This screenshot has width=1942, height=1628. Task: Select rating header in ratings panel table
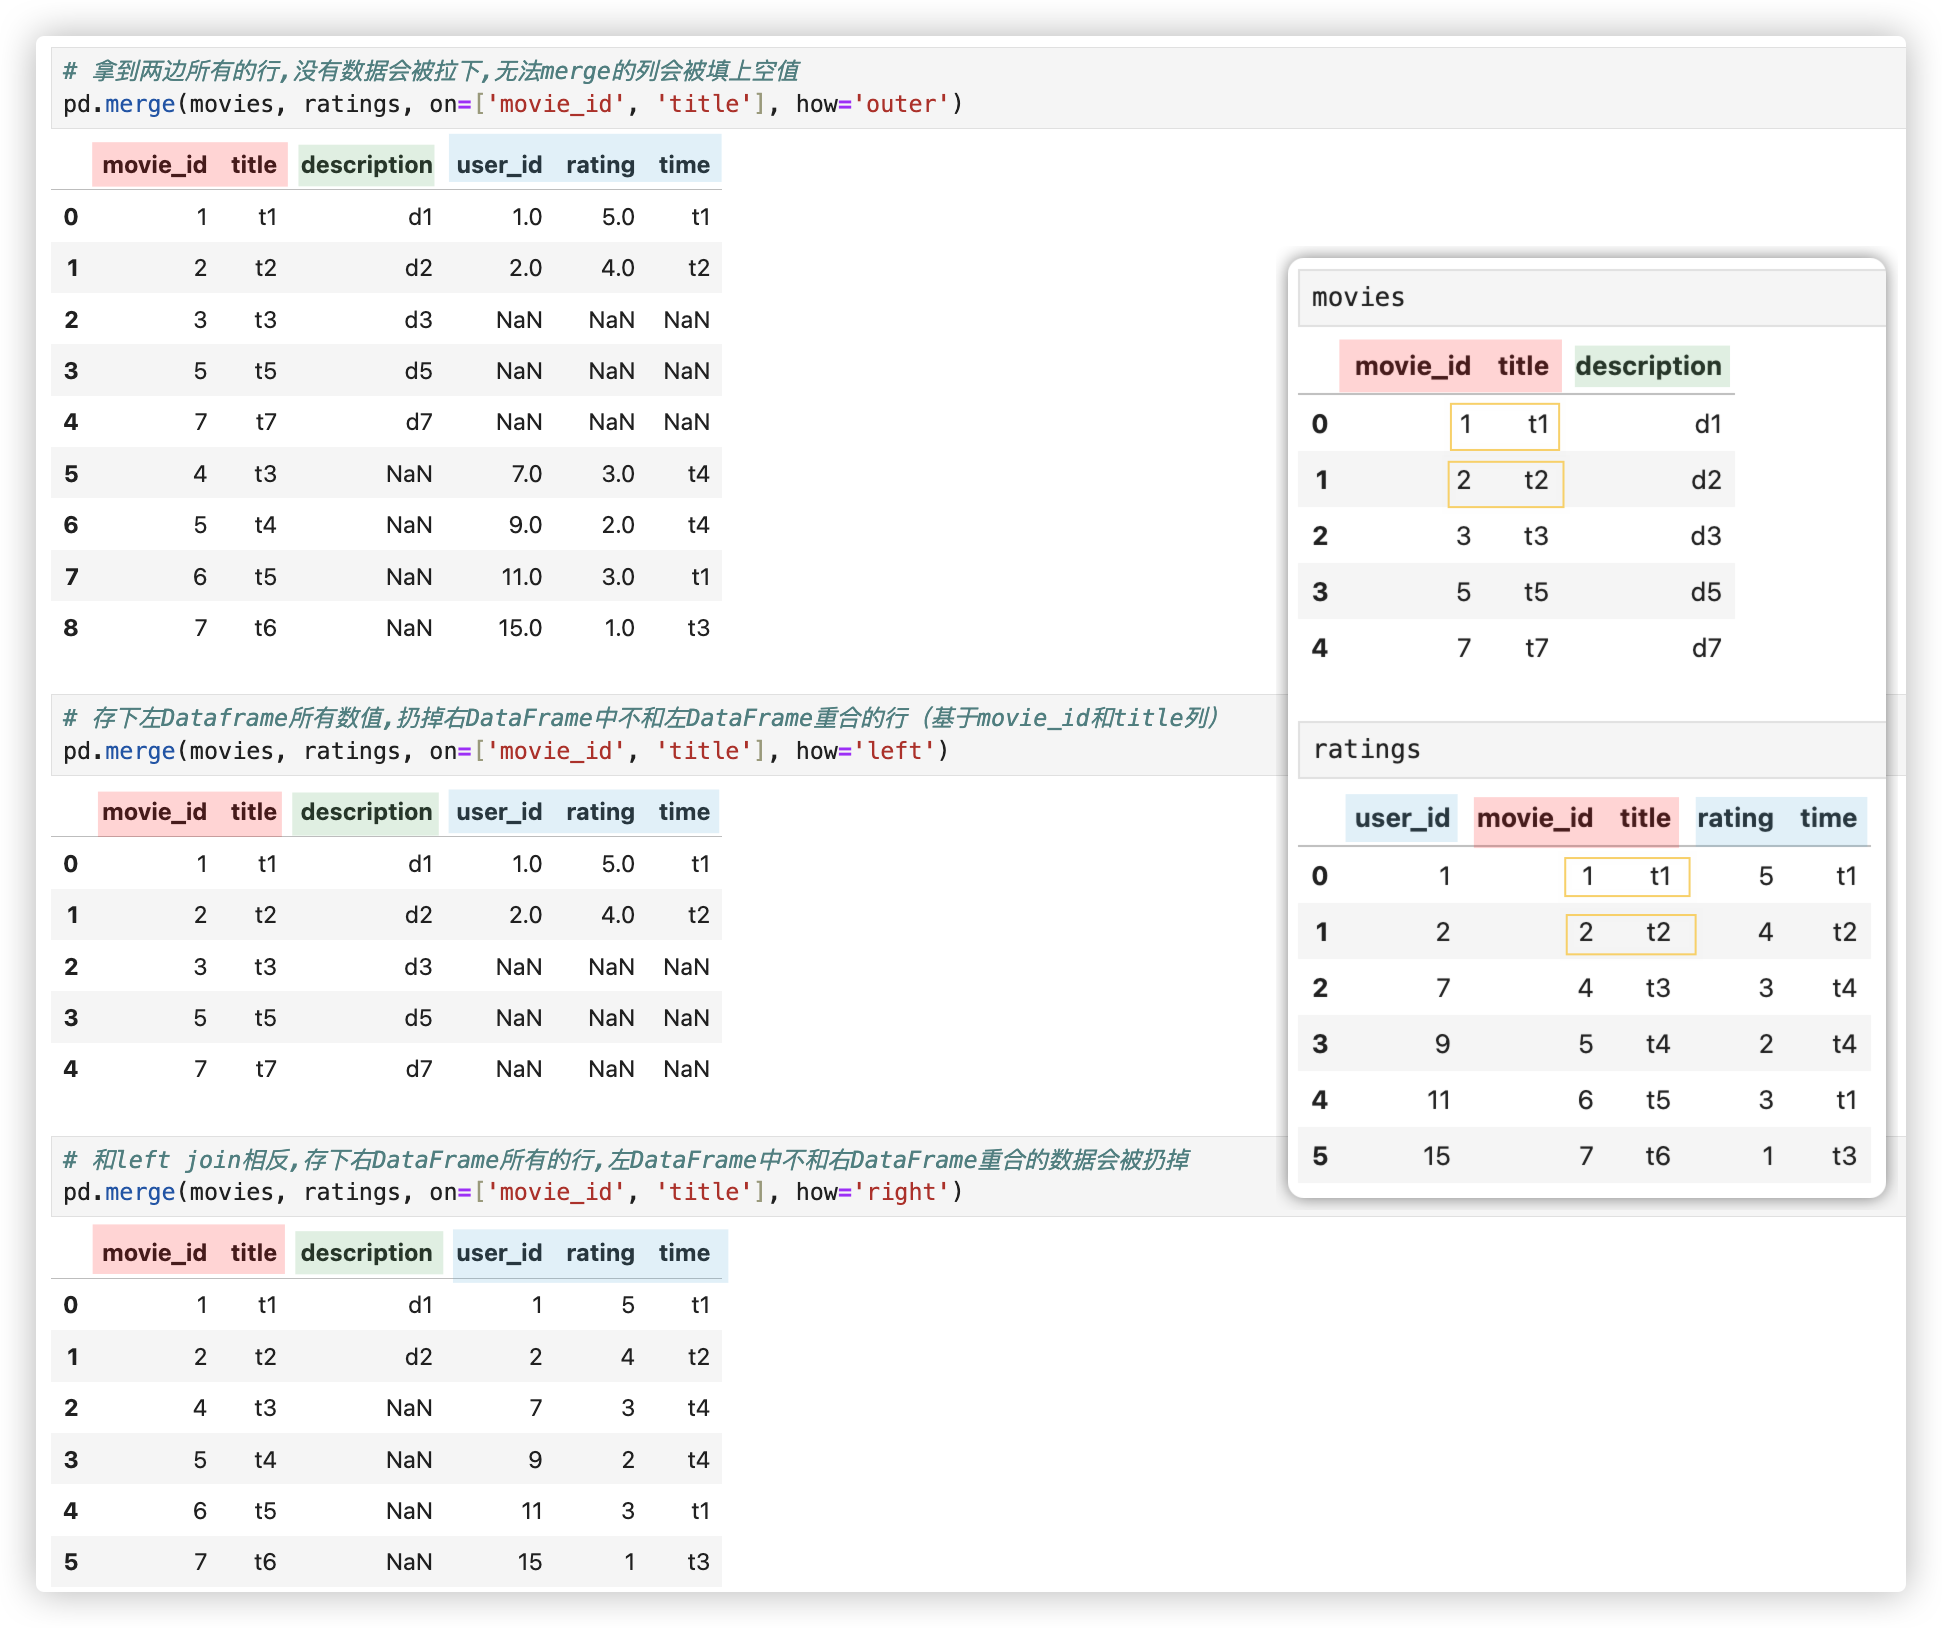coord(1735,818)
